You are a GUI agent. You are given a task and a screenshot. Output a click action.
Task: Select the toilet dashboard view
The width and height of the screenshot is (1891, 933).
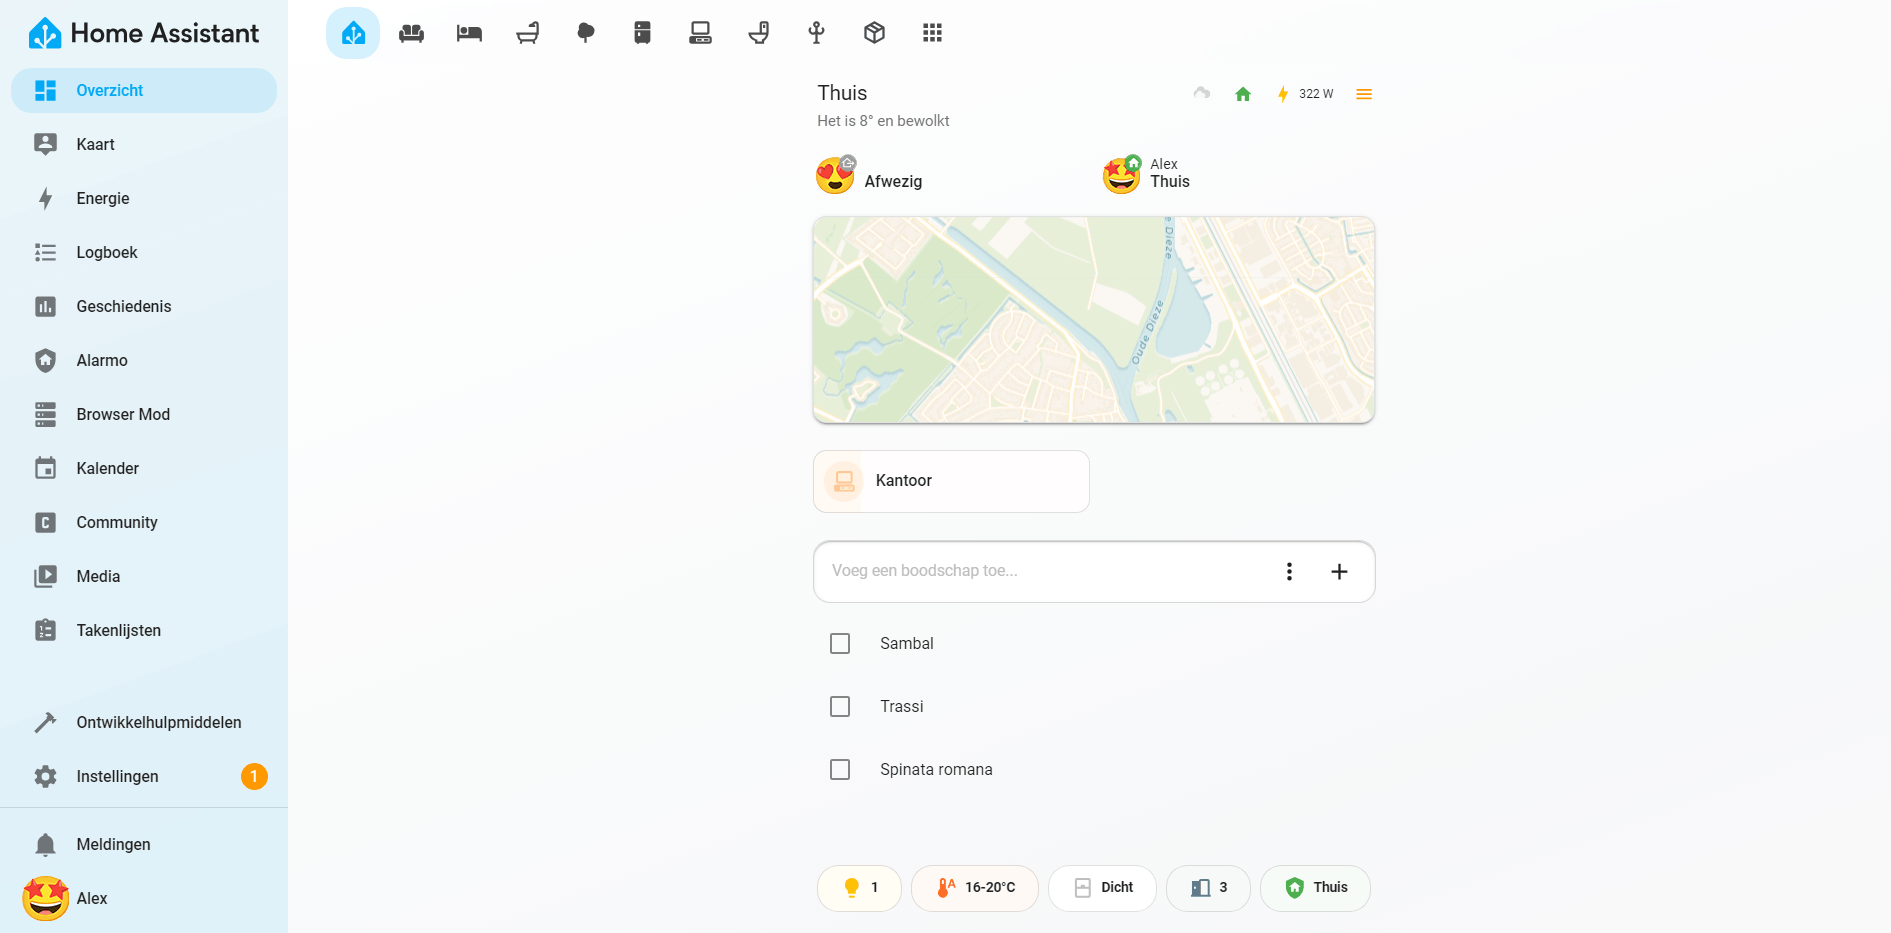coord(759,32)
